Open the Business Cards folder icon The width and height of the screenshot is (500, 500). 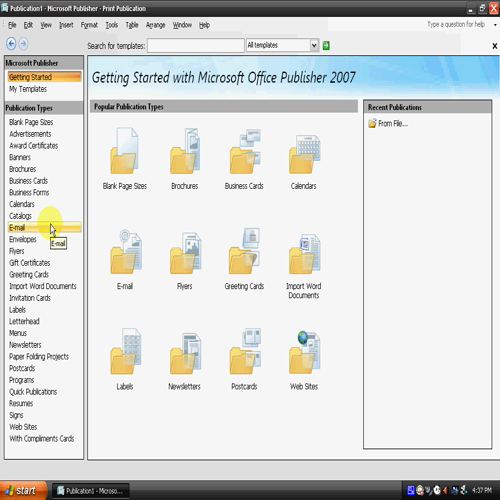[244, 151]
